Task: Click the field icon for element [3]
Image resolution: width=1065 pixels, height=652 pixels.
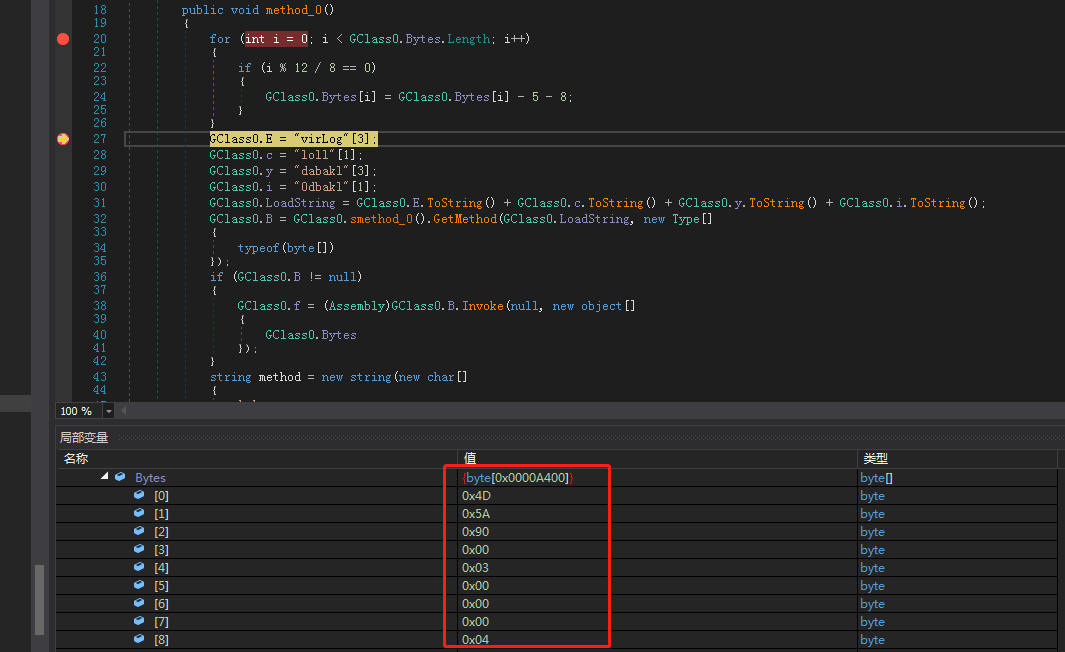Action: pos(139,549)
